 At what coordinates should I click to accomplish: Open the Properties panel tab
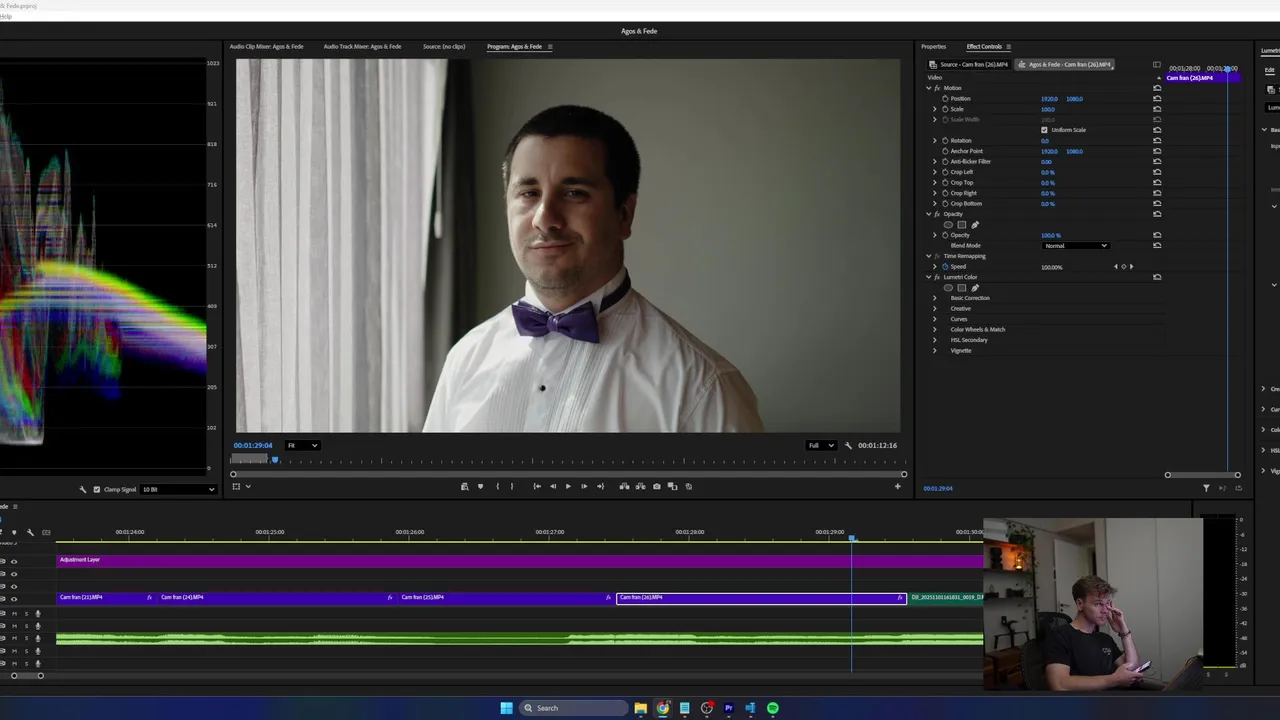pos(933,47)
